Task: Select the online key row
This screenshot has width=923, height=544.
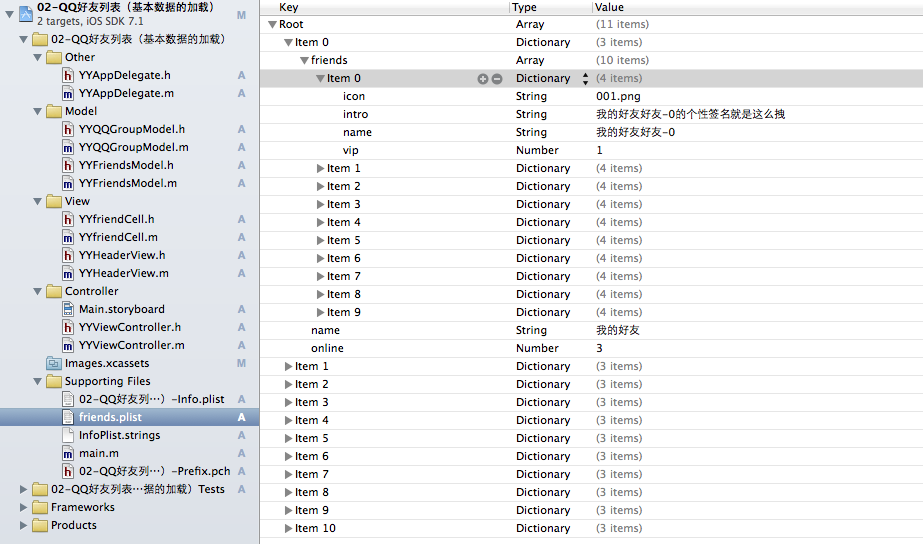Action: coord(327,348)
